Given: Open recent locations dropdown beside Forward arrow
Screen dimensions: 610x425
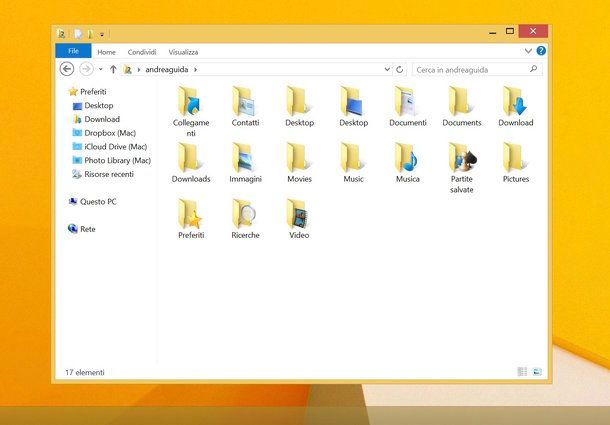Looking at the screenshot, I should (100, 69).
